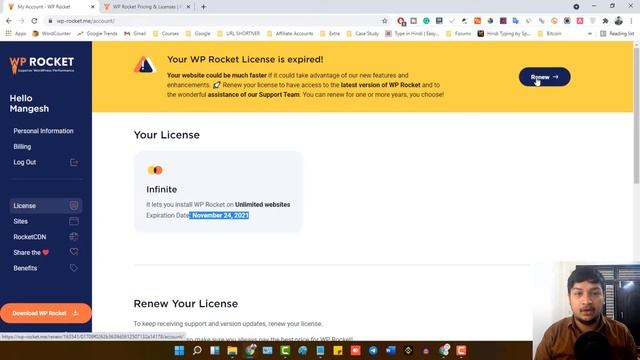Click the WP Rocket logo
The height and width of the screenshot is (360, 640).
click(42, 65)
